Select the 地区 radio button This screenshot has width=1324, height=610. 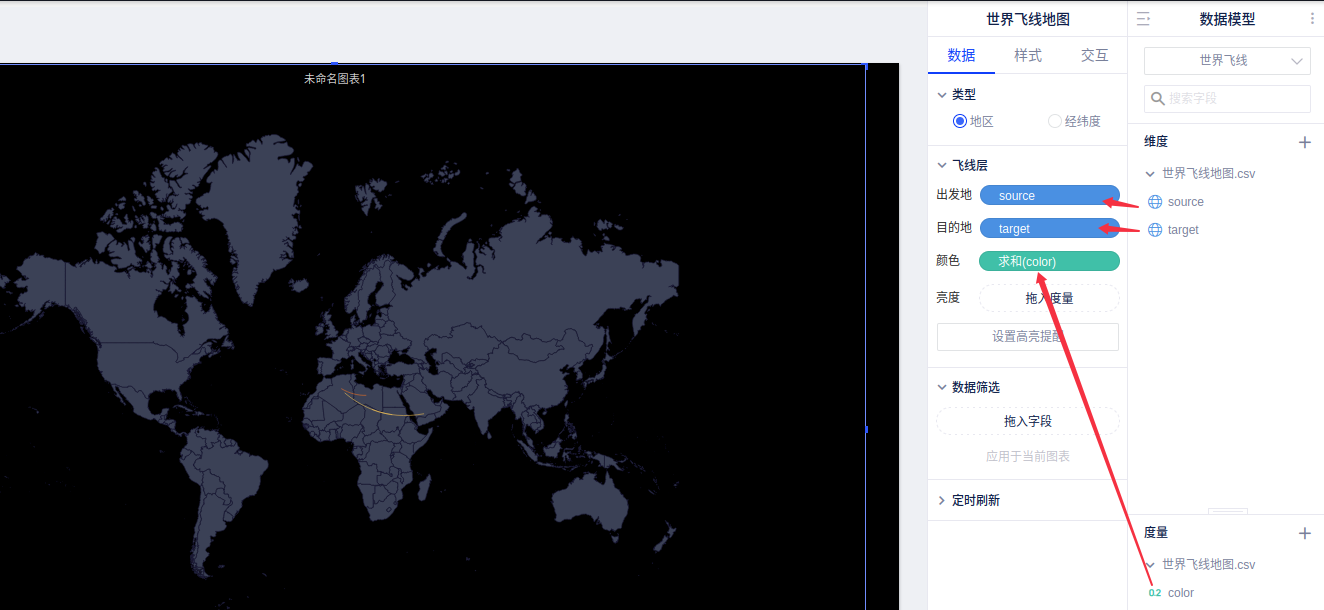tap(960, 121)
